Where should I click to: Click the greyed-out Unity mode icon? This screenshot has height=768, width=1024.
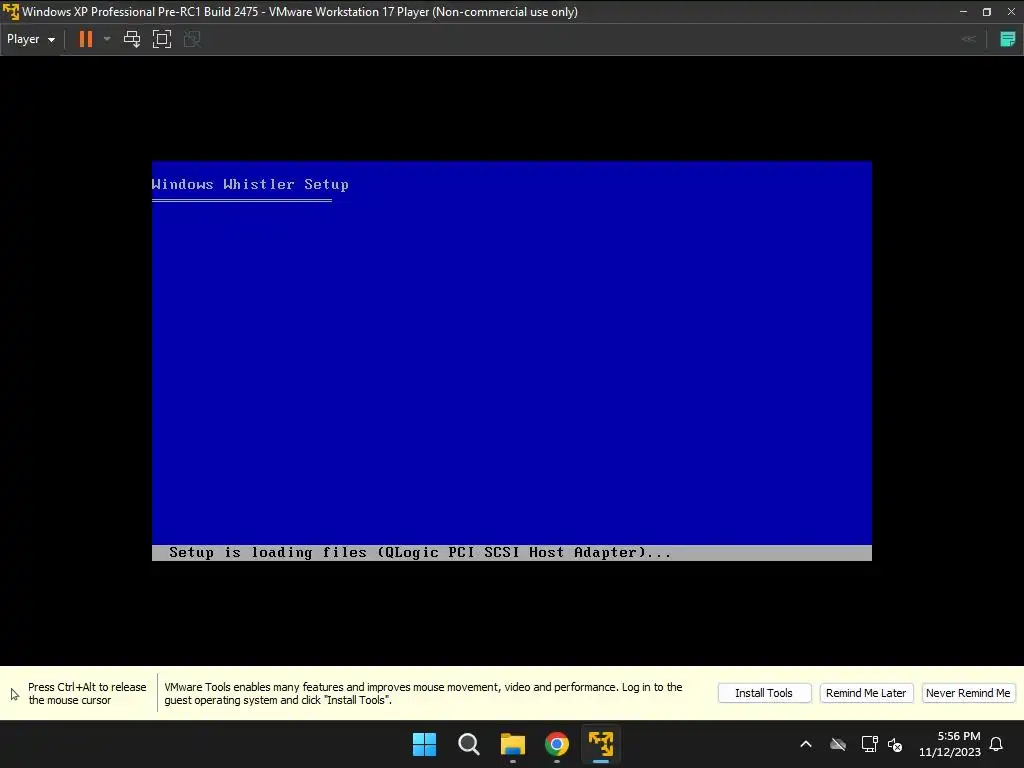192,39
